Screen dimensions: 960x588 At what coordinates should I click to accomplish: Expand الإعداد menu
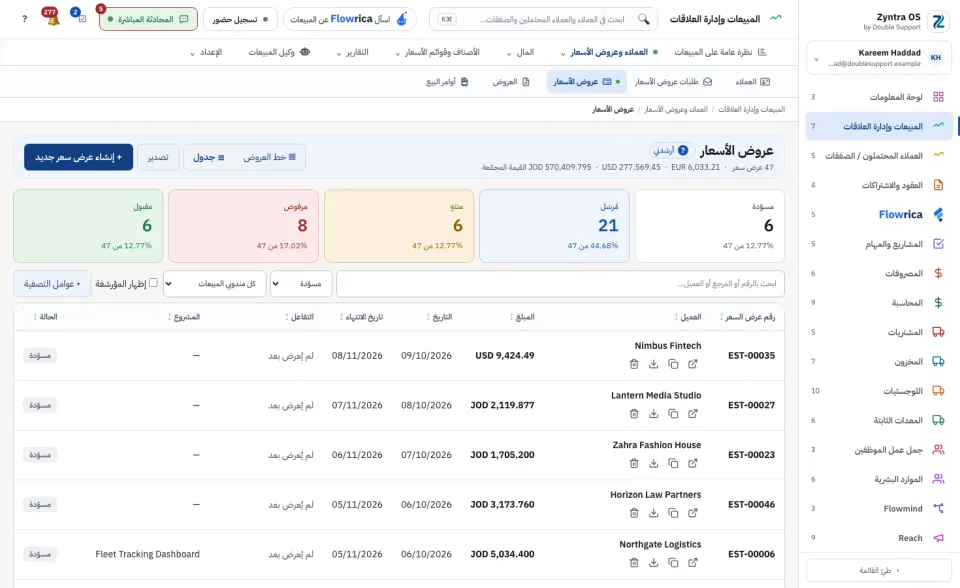(206, 52)
